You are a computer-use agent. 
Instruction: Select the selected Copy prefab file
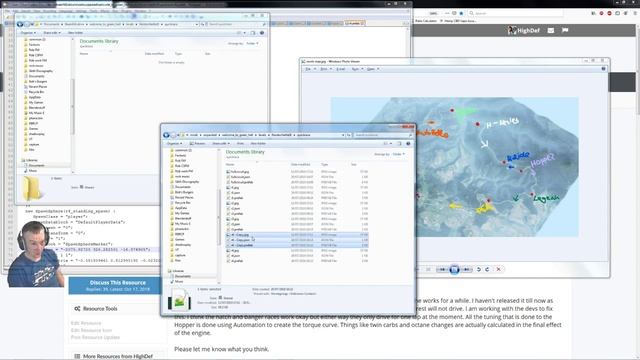tap(297, 245)
